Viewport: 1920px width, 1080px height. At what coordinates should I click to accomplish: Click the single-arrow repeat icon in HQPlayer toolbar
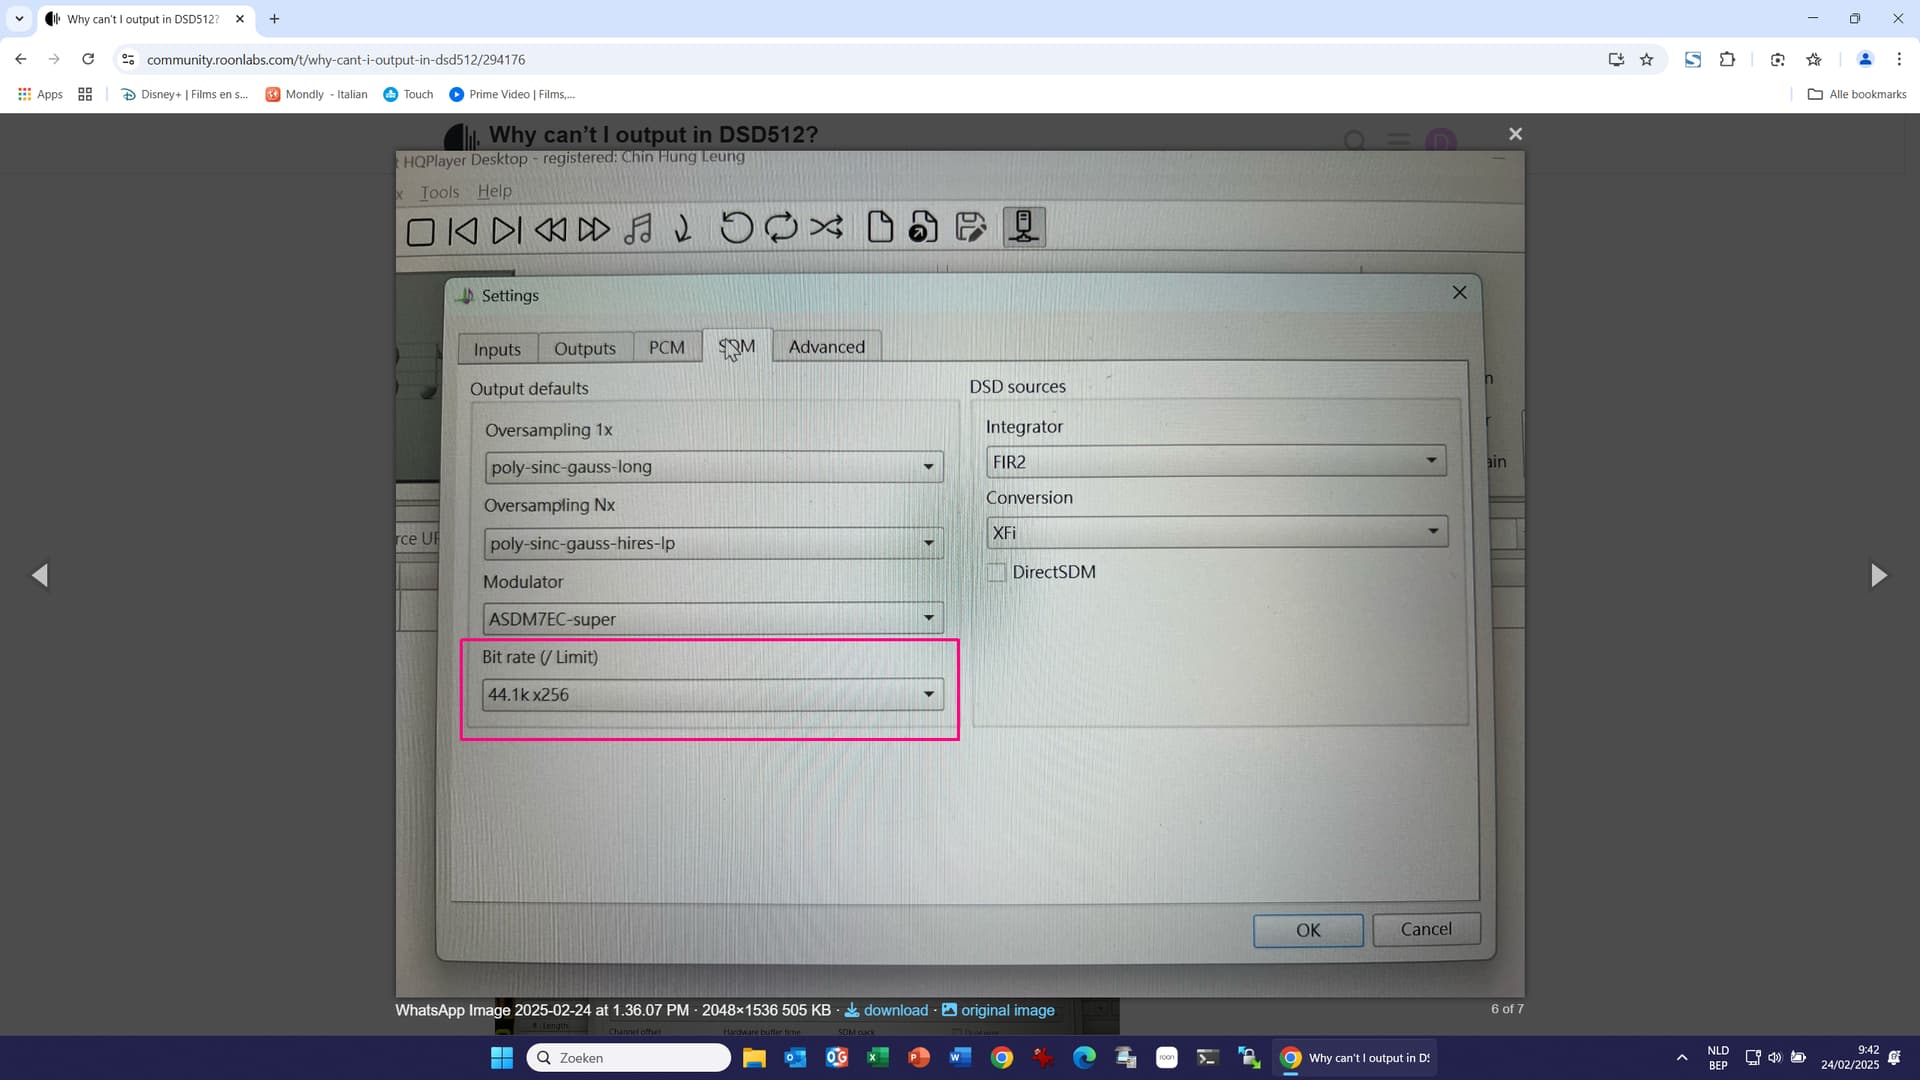point(736,228)
